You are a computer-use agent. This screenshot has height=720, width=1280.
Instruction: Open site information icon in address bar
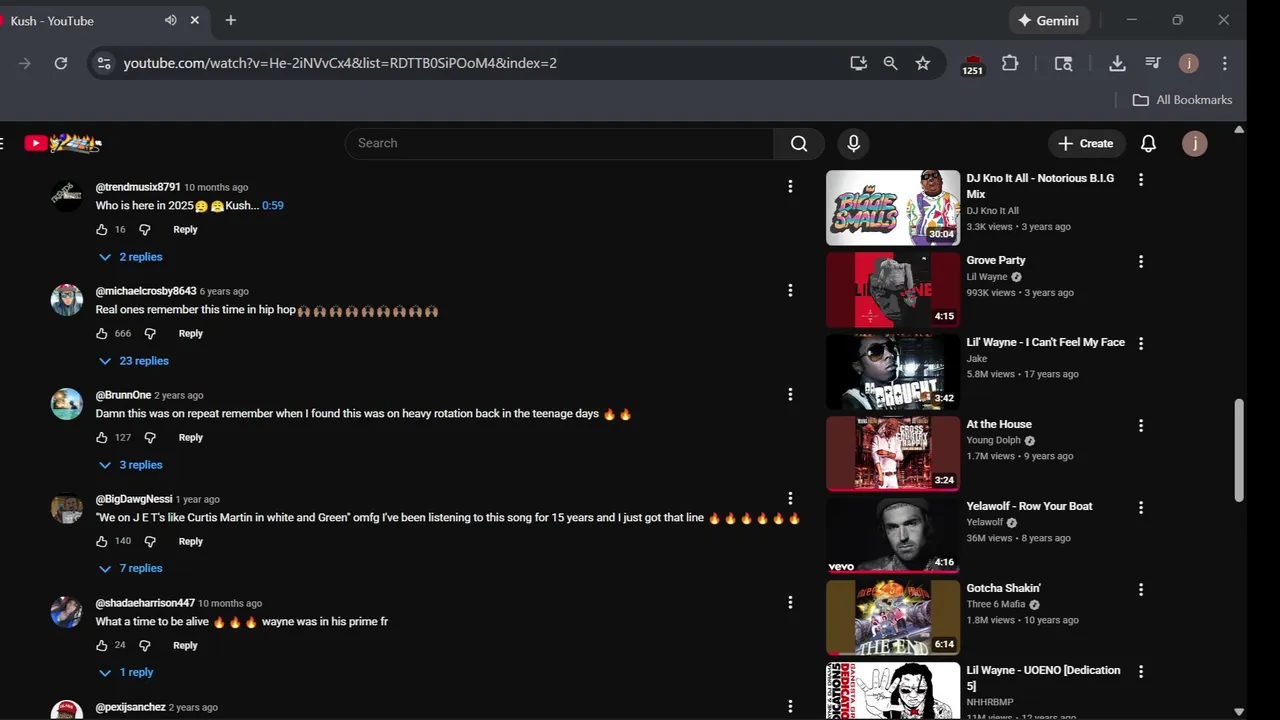103,63
